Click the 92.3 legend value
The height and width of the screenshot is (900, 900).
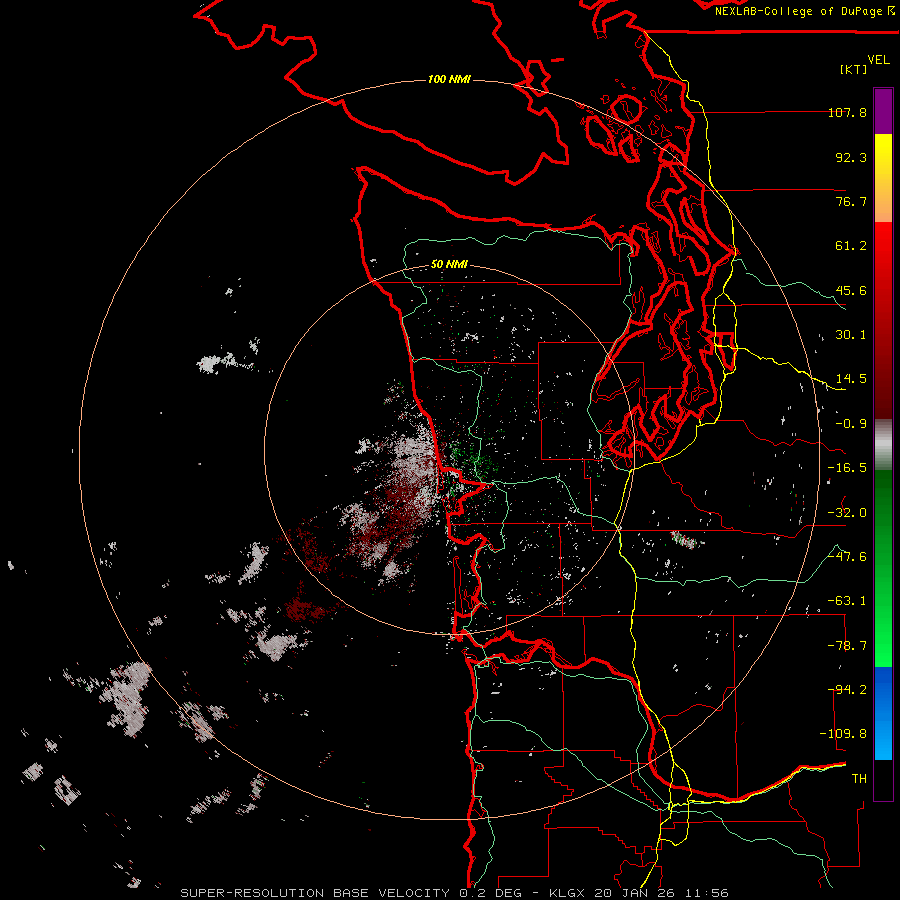(x=851, y=157)
